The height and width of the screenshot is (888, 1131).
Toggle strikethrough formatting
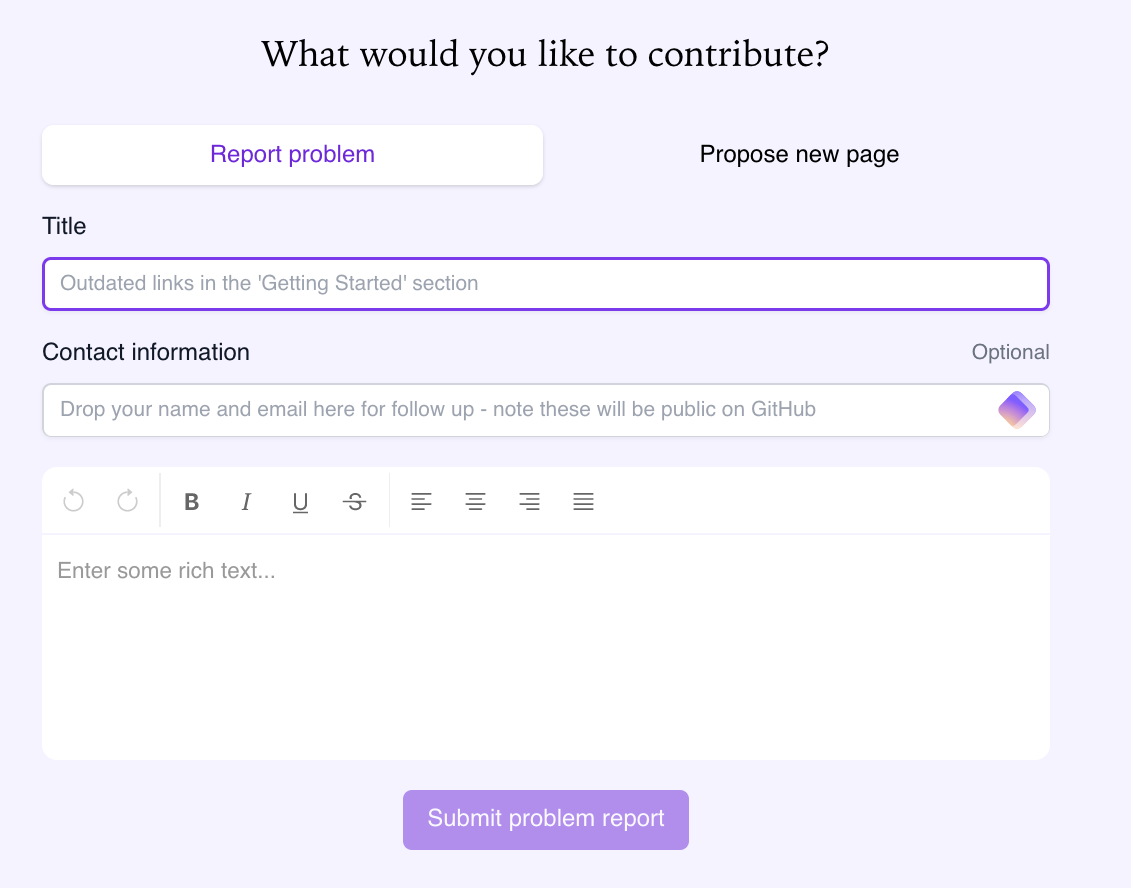coord(354,502)
